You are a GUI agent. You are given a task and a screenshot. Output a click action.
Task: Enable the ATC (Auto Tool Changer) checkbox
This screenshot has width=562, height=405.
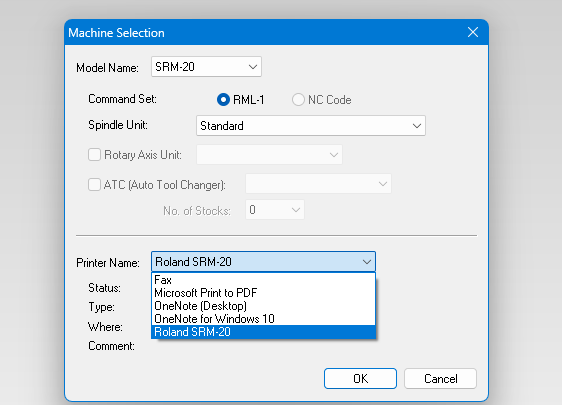94,185
